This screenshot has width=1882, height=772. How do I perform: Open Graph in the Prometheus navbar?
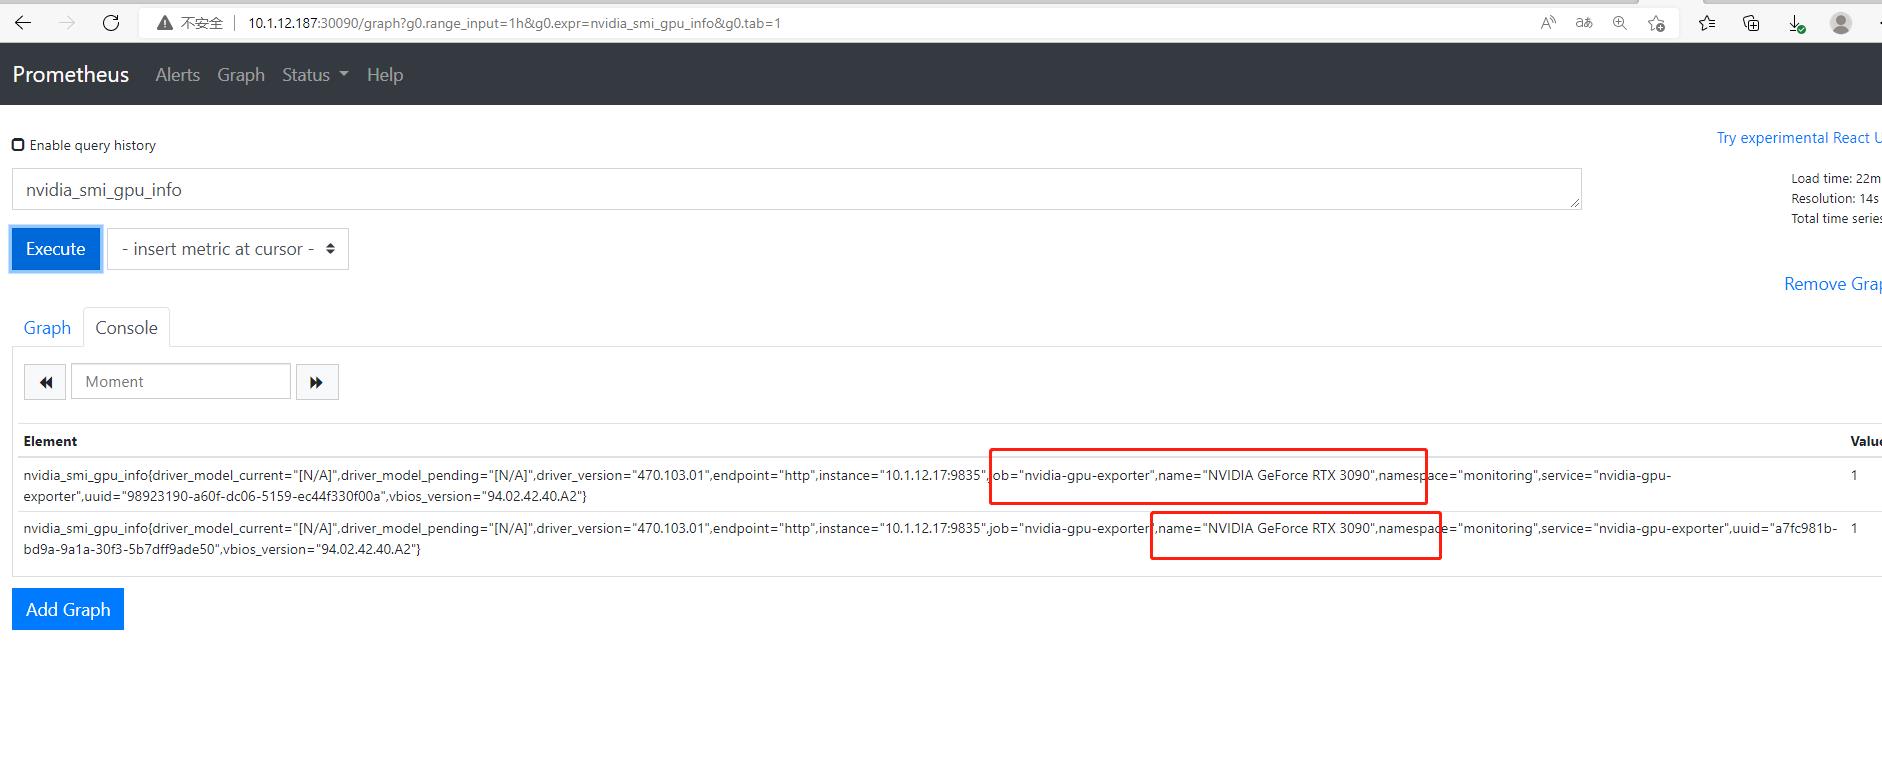click(241, 75)
